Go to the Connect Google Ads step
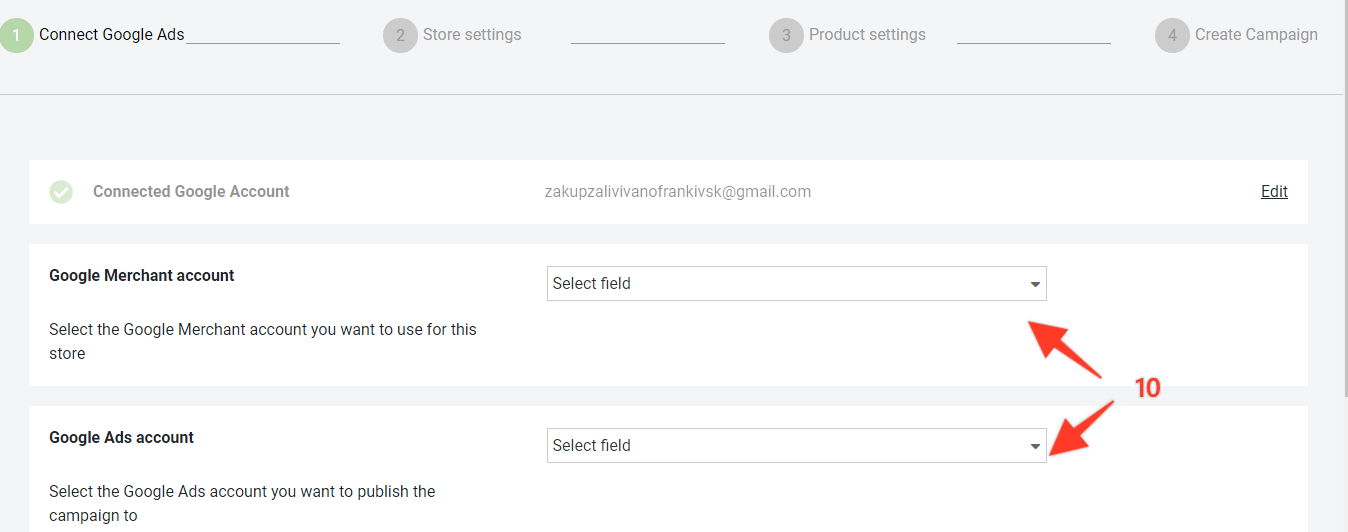The width and height of the screenshot is (1348, 532). coord(111,35)
